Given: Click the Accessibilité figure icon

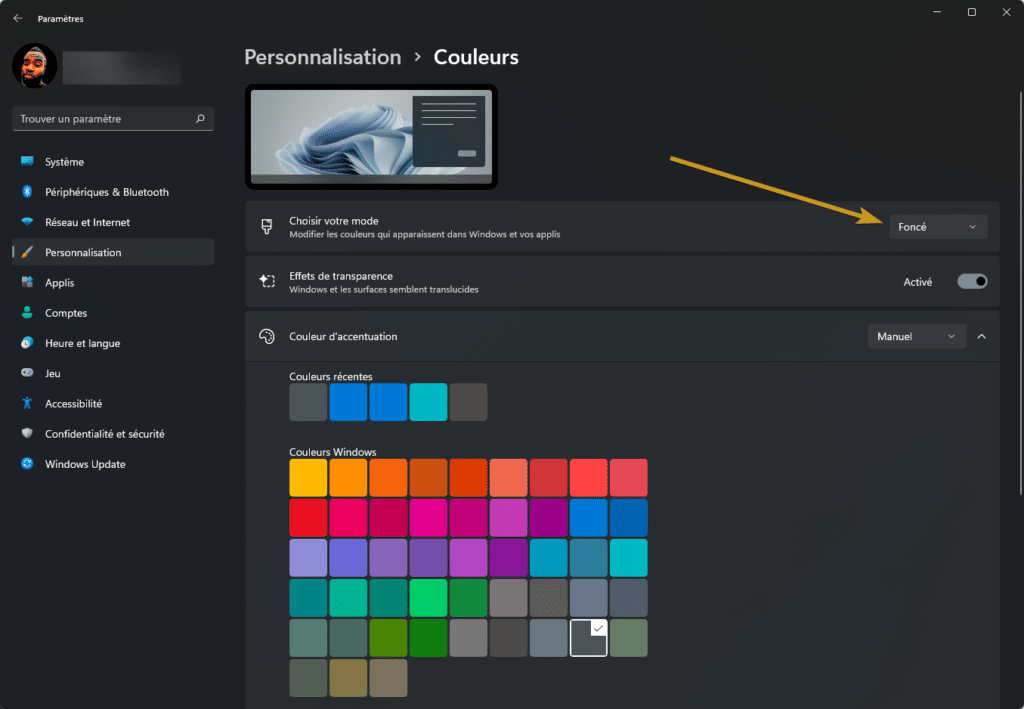Looking at the screenshot, I should tap(27, 403).
